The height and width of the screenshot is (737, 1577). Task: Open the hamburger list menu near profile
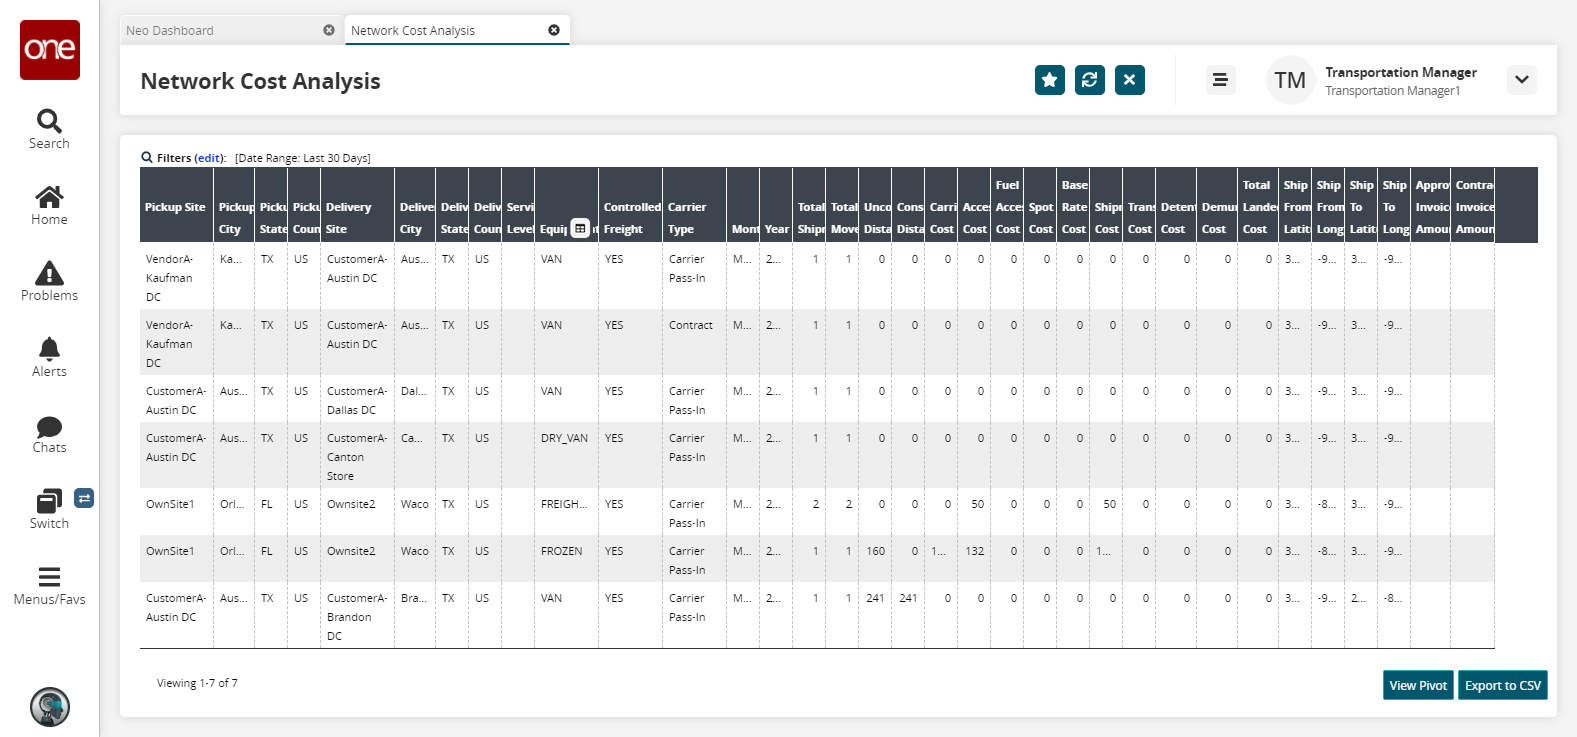tap(1219, 80)
